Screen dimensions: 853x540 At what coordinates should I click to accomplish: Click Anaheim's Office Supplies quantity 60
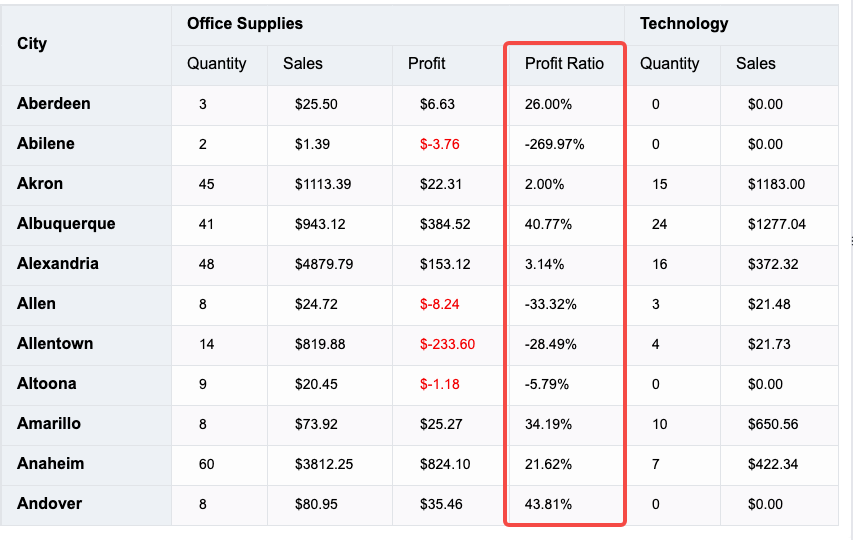207,464
